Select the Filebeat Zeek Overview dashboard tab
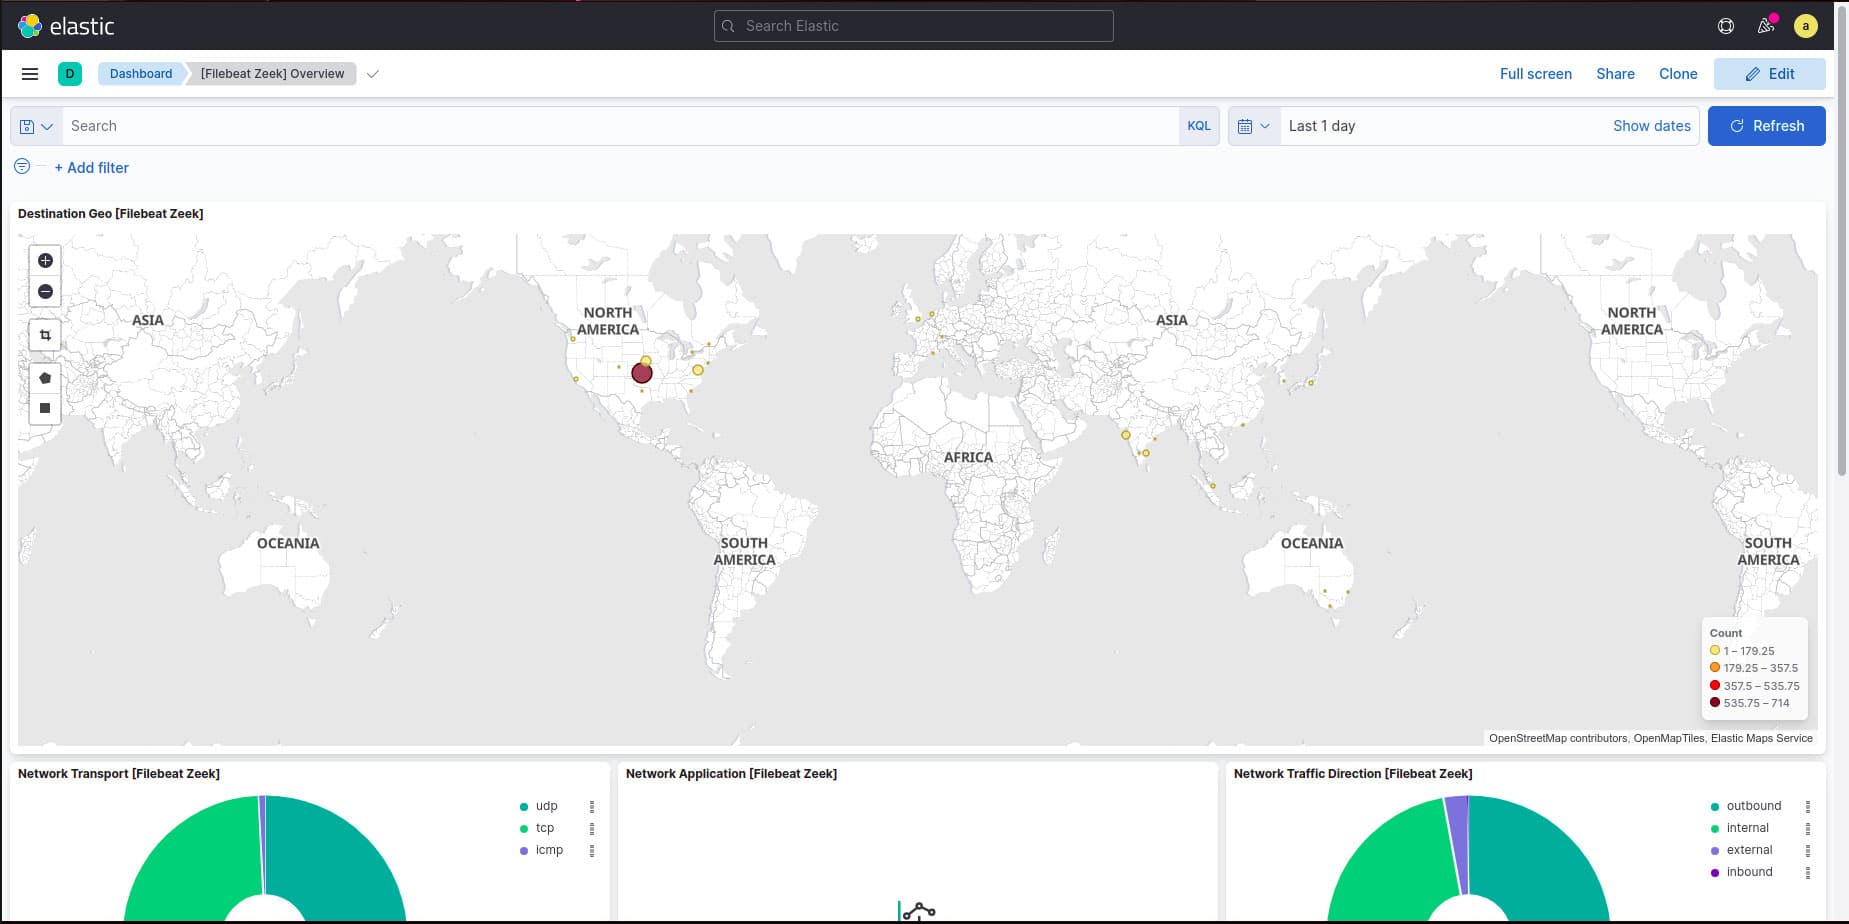This screenshot has height=924, width=1849. (x=271, y=73)
